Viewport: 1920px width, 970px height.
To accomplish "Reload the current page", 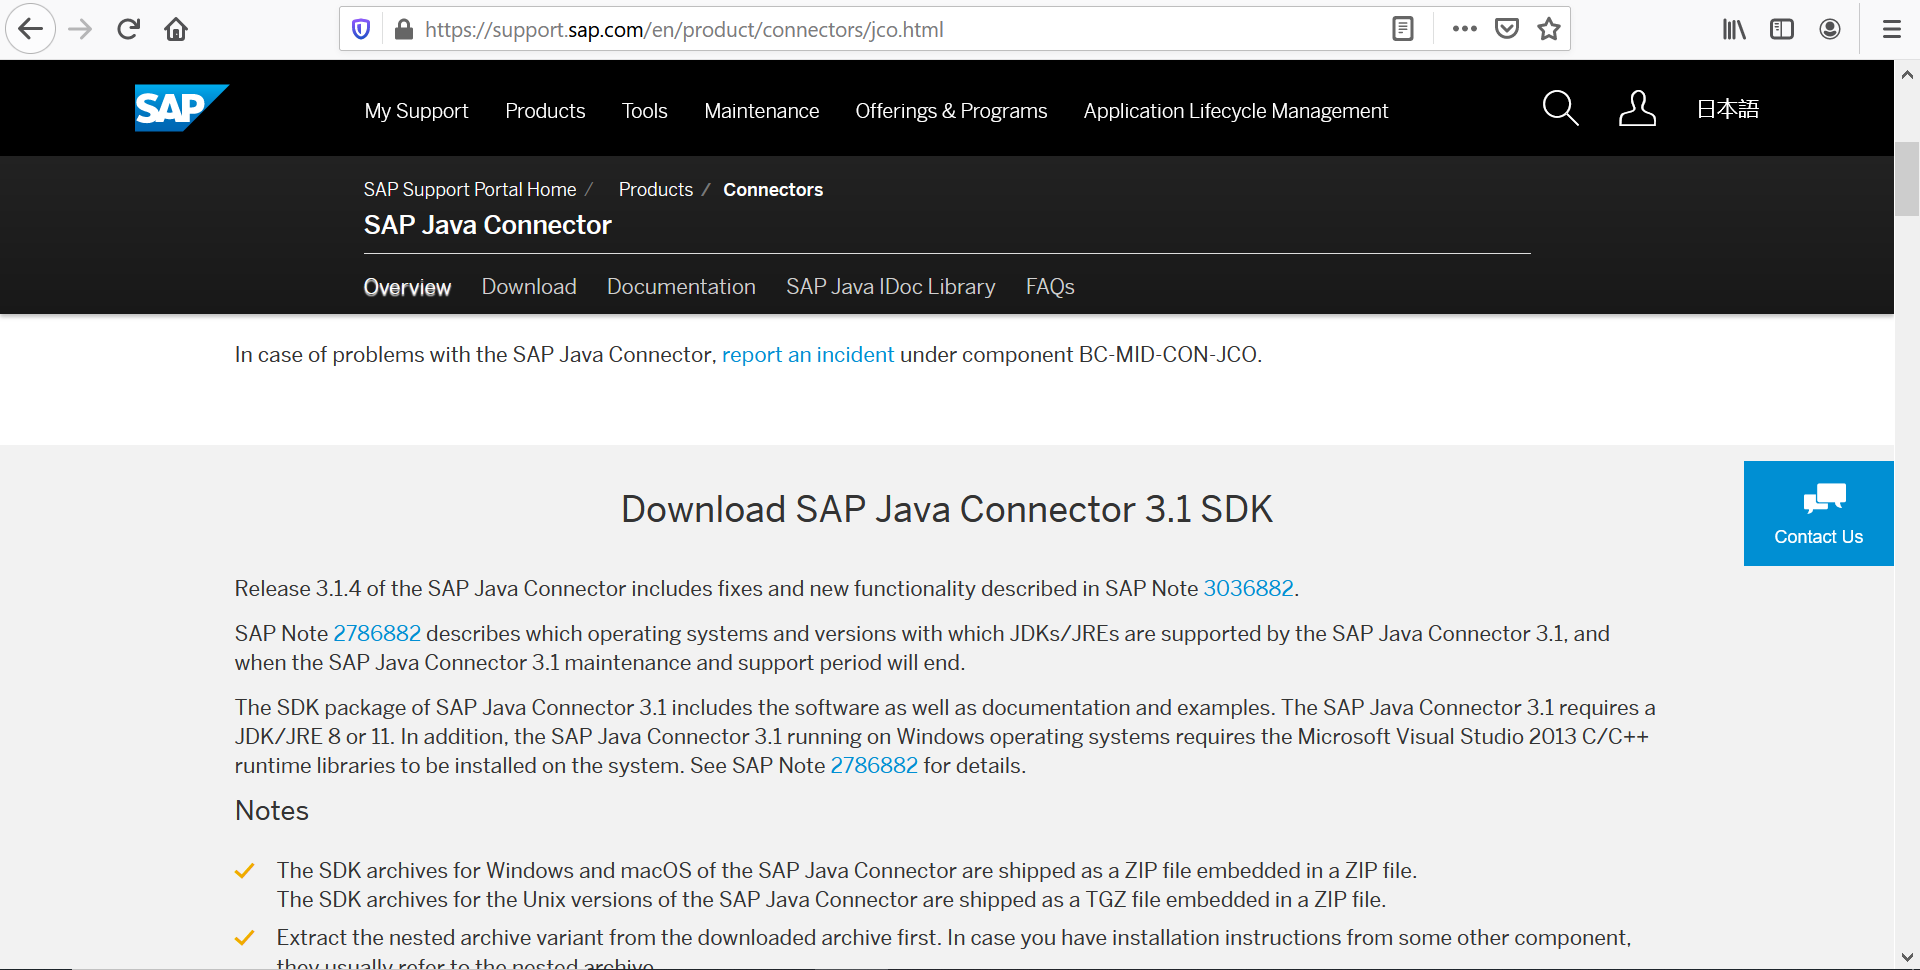I will (128, 29).
